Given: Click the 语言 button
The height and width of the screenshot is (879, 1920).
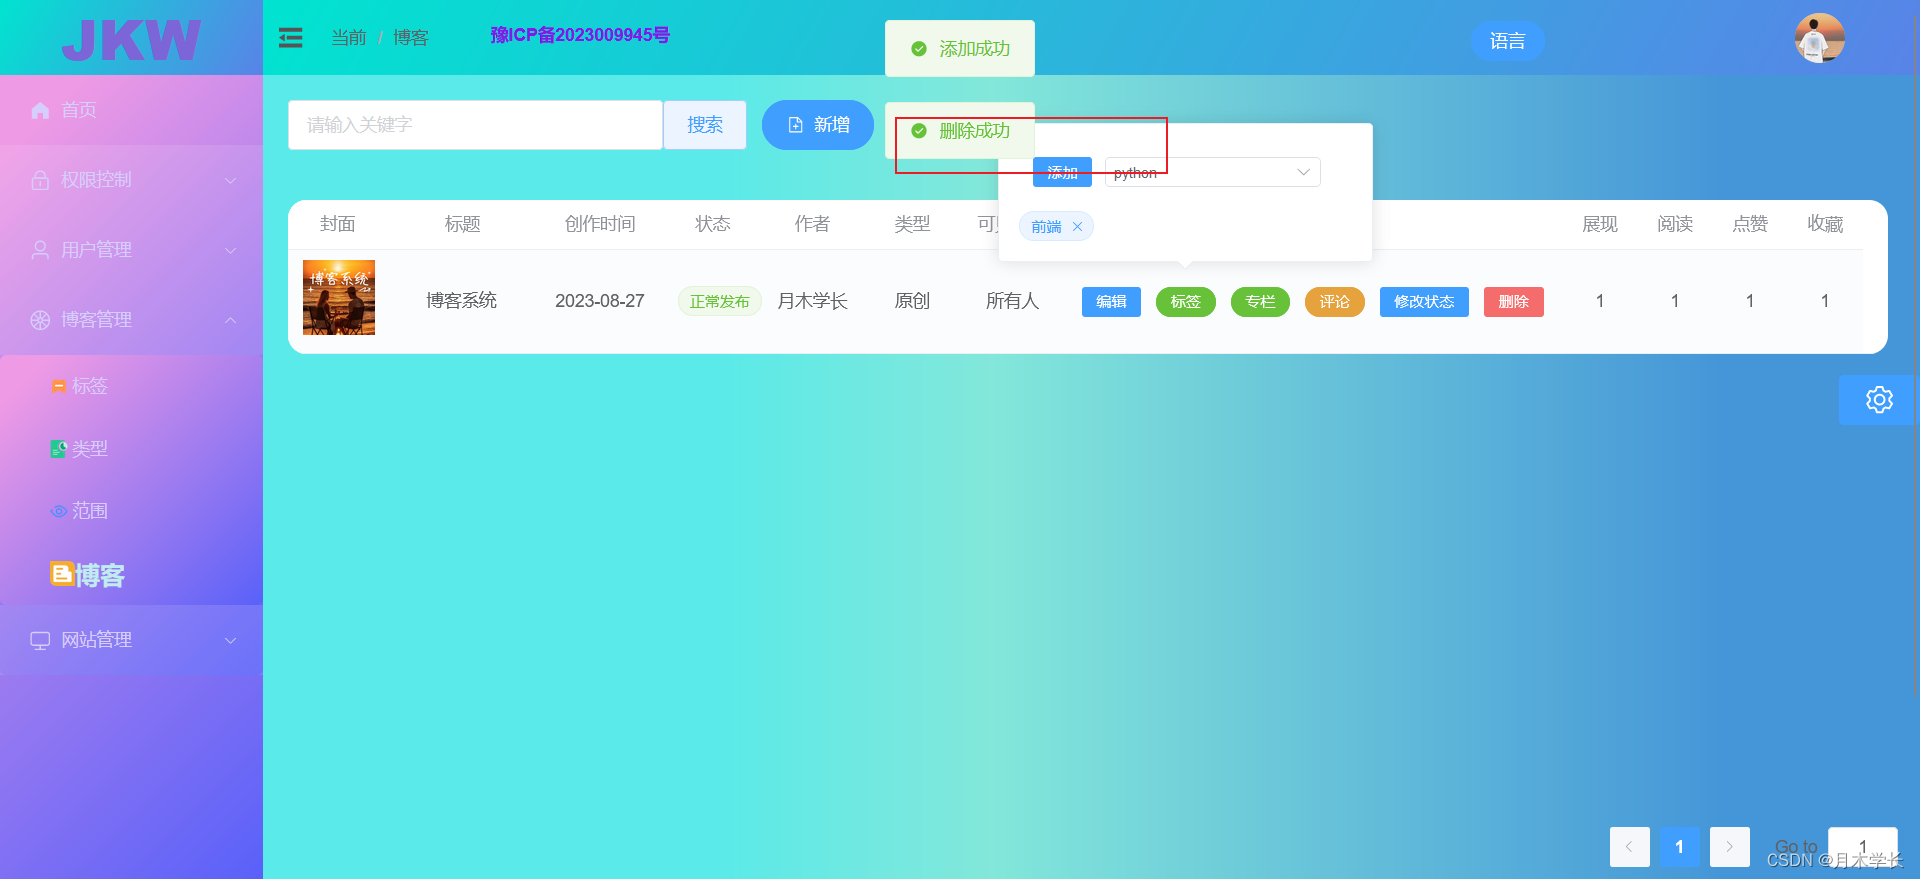Looking at the screenshot, I should click(x=1507, y=41).
